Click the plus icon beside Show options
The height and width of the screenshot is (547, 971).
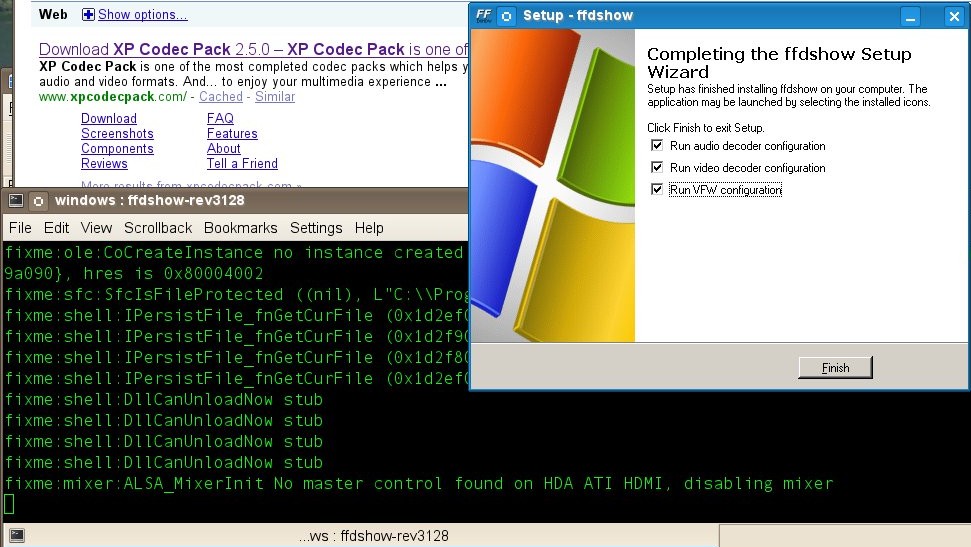pos(88,15)
